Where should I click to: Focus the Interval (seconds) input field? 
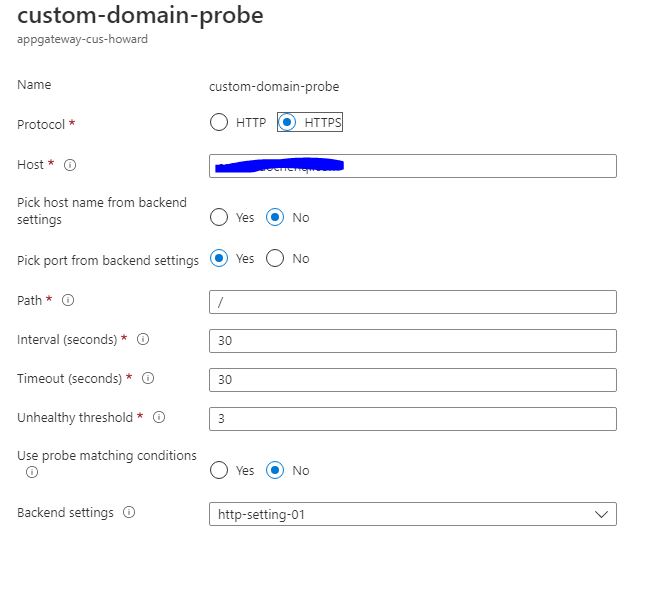point(412,341)
